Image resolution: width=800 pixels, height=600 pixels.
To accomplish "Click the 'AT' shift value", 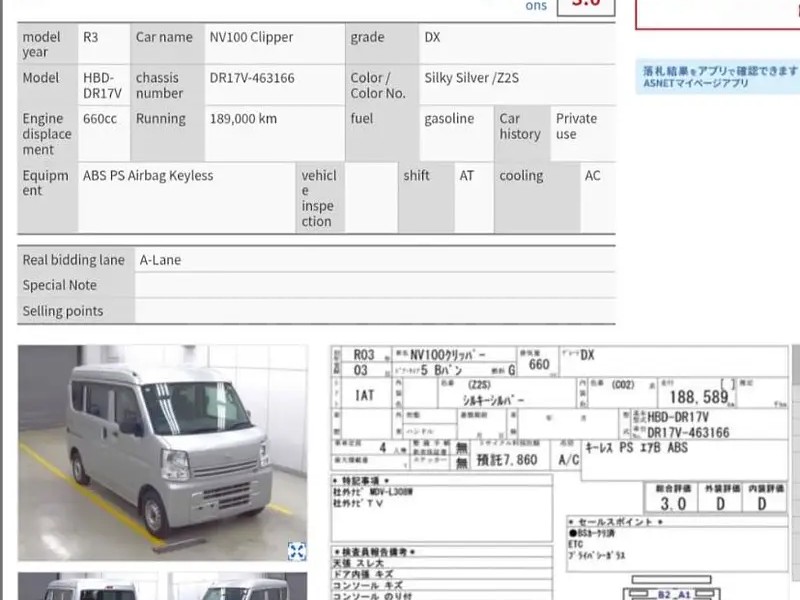I will (x=467, y=176).
